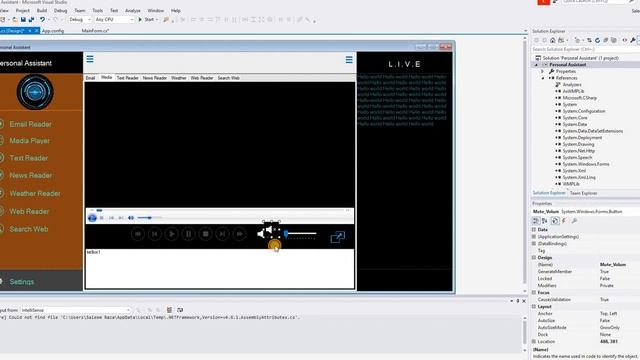
Task: Click the Undo icon in the toolbar
Action: tap(42, 20)
